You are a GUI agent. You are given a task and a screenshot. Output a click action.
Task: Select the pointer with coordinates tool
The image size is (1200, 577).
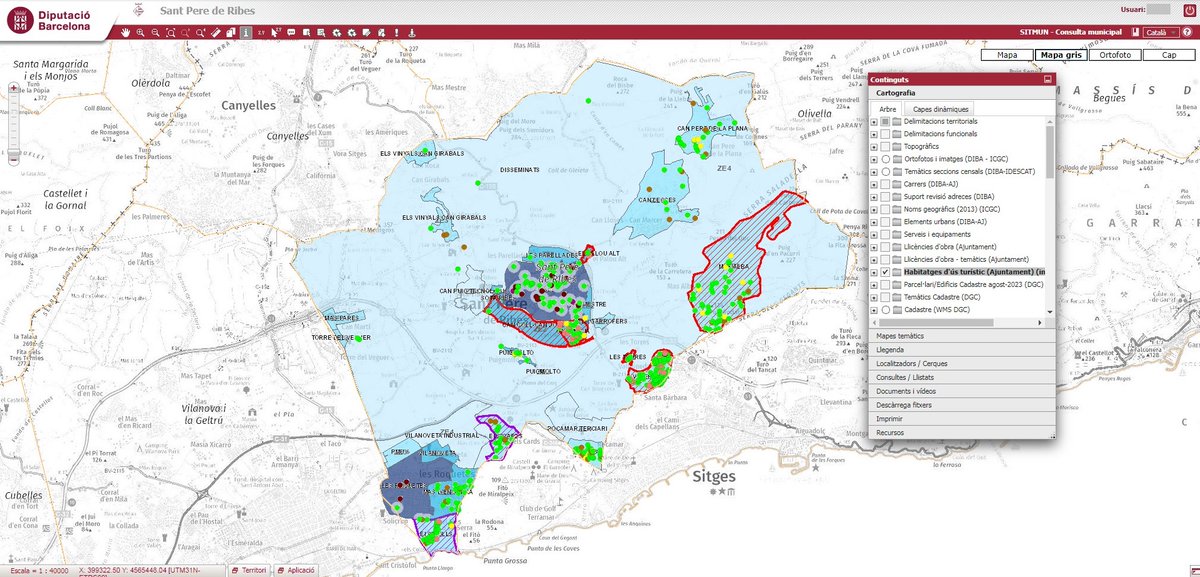pyautogui.click(x=276, y=33)
